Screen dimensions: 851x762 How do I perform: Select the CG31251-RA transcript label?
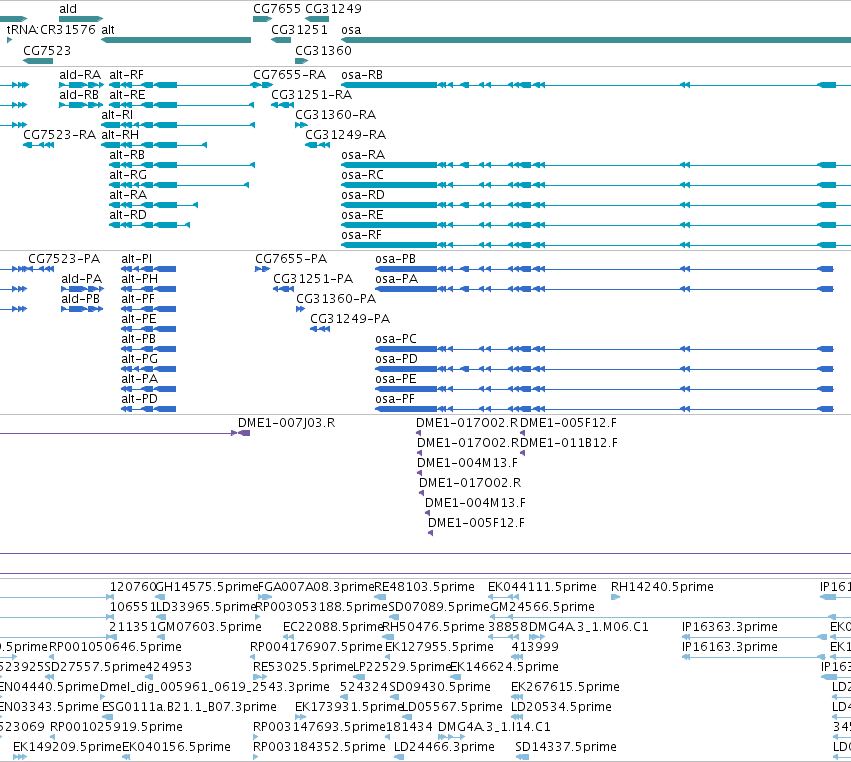[x=312, y=94]
